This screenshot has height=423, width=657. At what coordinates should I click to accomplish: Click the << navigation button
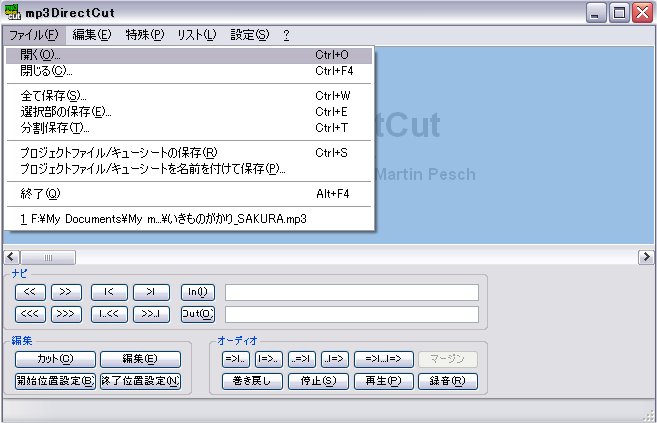coord(30,292)
